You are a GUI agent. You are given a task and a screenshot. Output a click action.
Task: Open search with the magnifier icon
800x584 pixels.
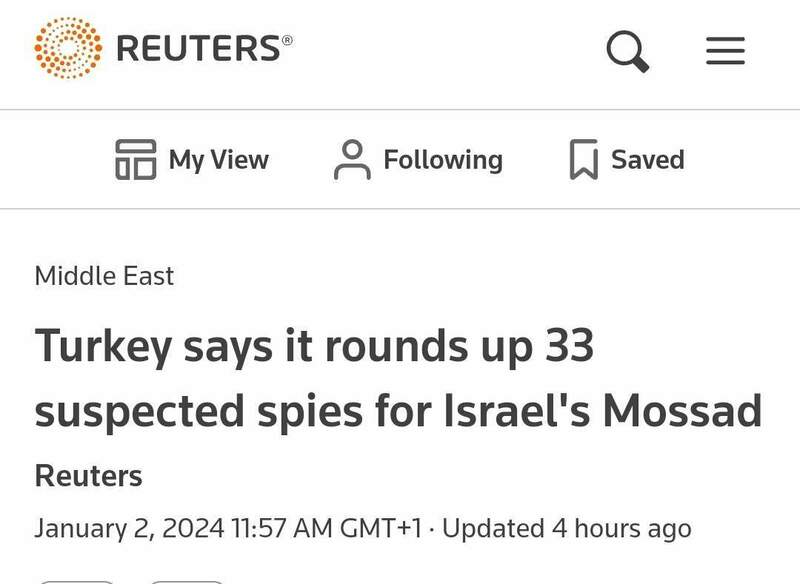628,51
